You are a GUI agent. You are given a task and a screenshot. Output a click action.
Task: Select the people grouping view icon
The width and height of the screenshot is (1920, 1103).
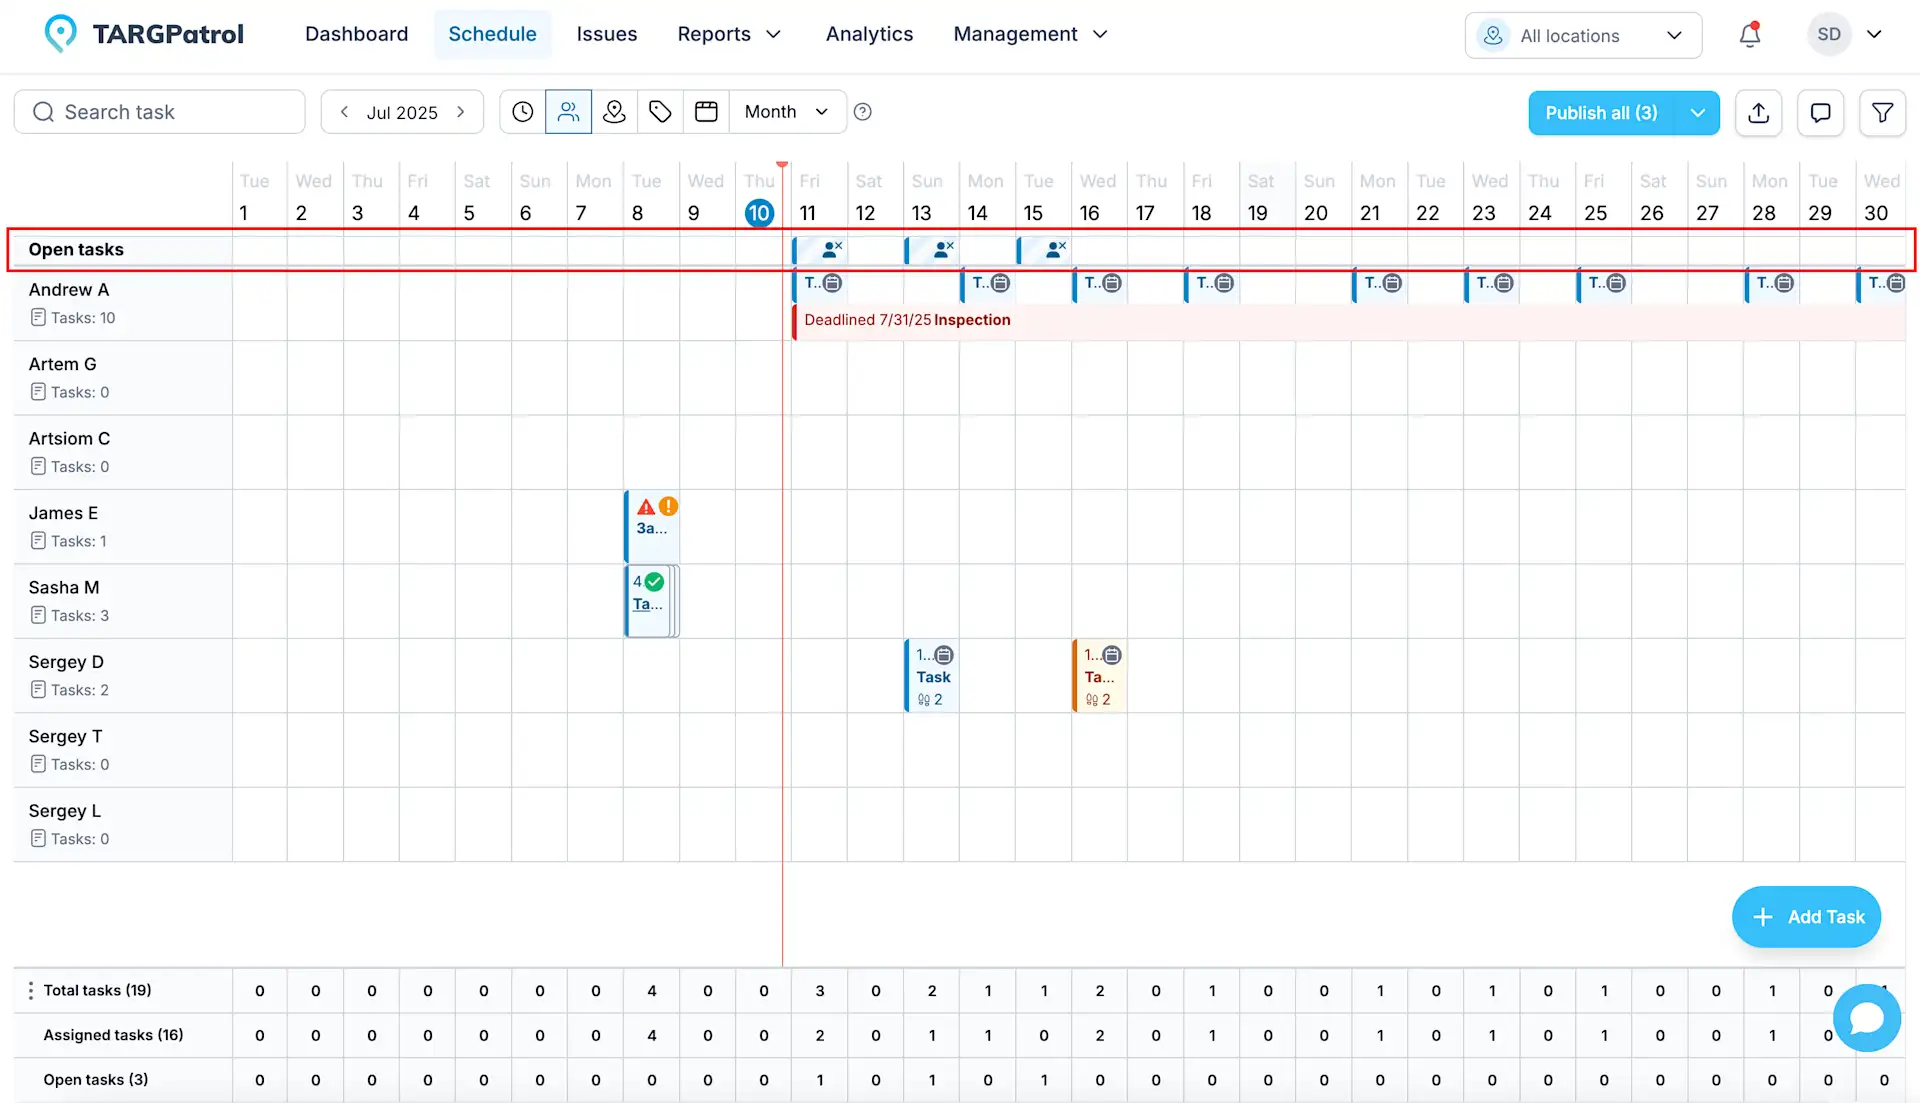point(568,112)
